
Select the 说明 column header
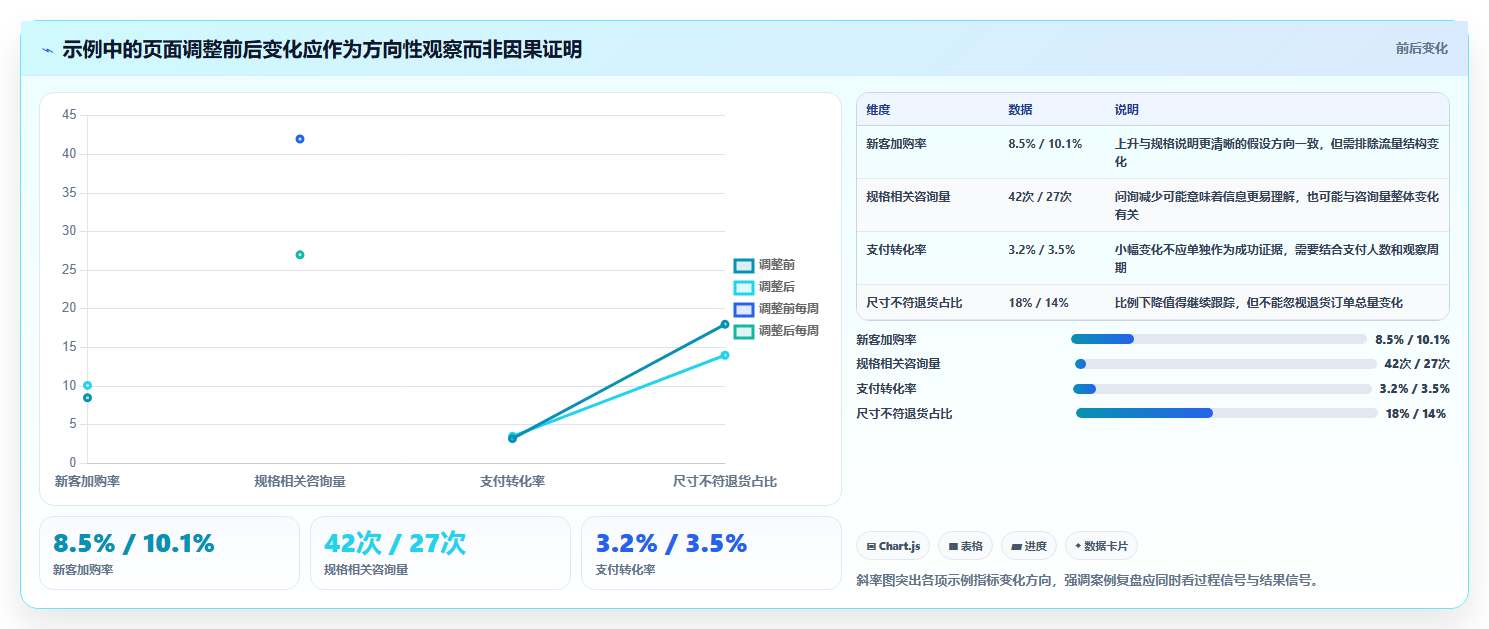click(x=1127, y=110)
